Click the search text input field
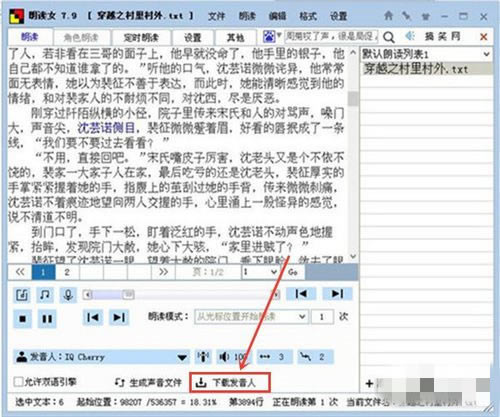Viewport: 500px width, 417px height. click(x=332, y=36)
